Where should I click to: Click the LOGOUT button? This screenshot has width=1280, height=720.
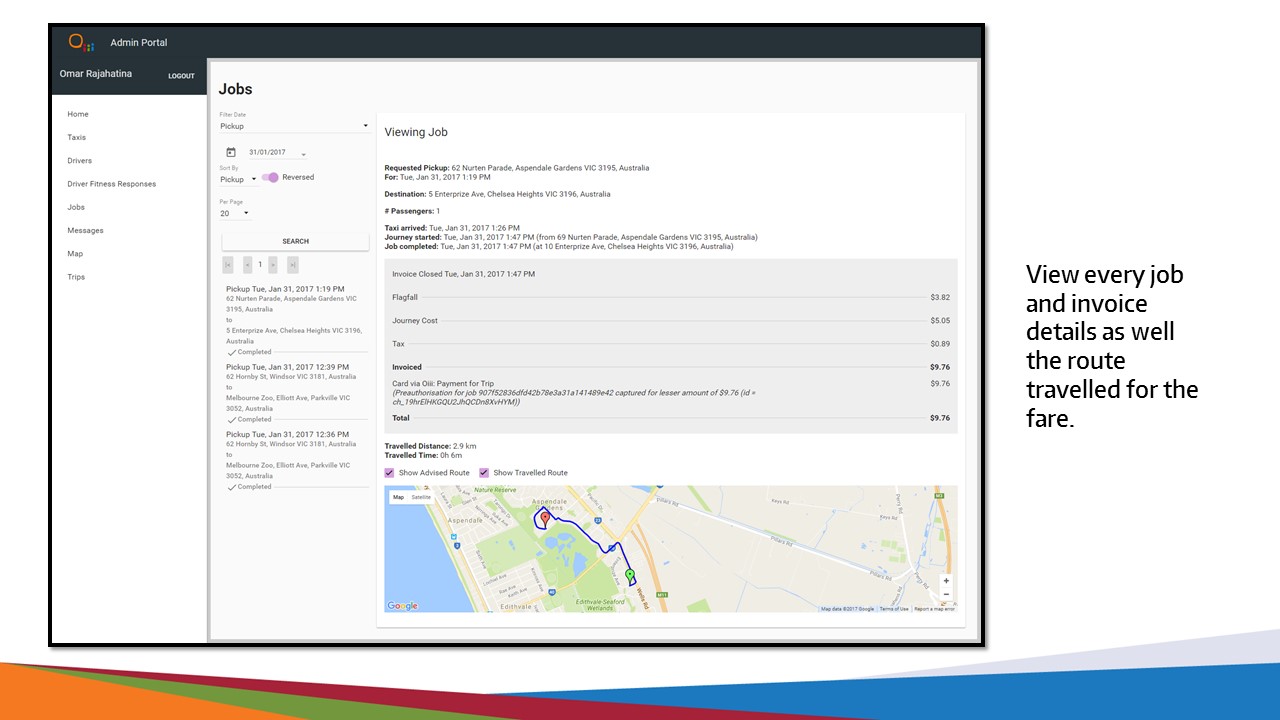tap(181, 76)
